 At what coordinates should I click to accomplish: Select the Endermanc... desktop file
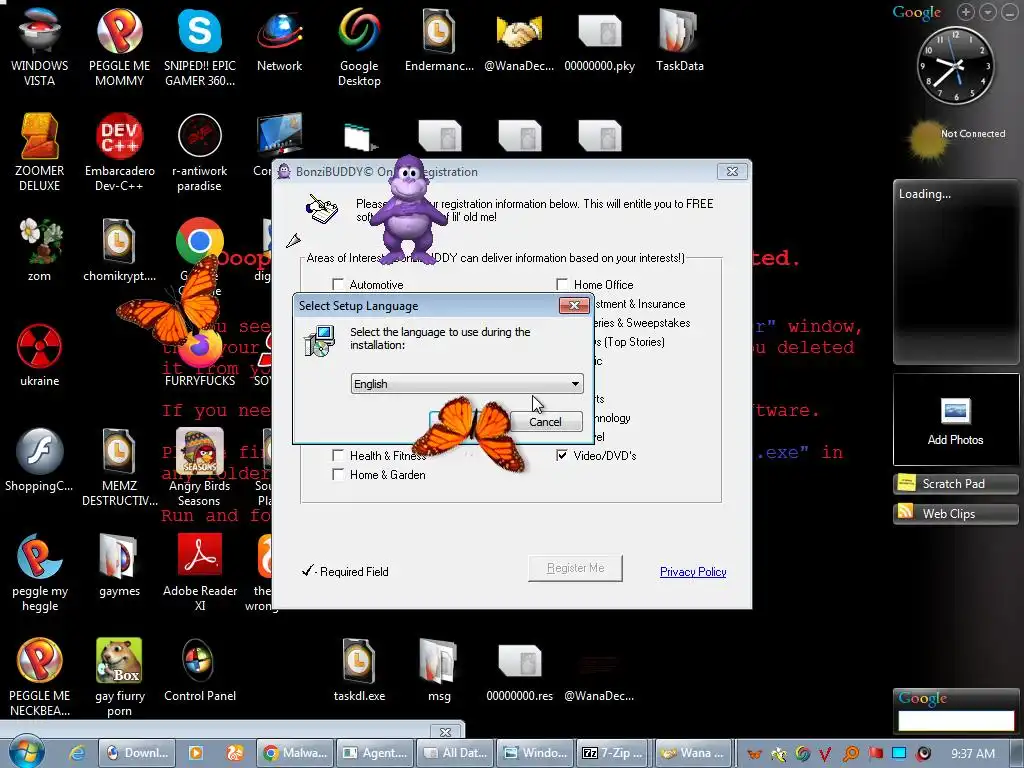click(439, 40)
